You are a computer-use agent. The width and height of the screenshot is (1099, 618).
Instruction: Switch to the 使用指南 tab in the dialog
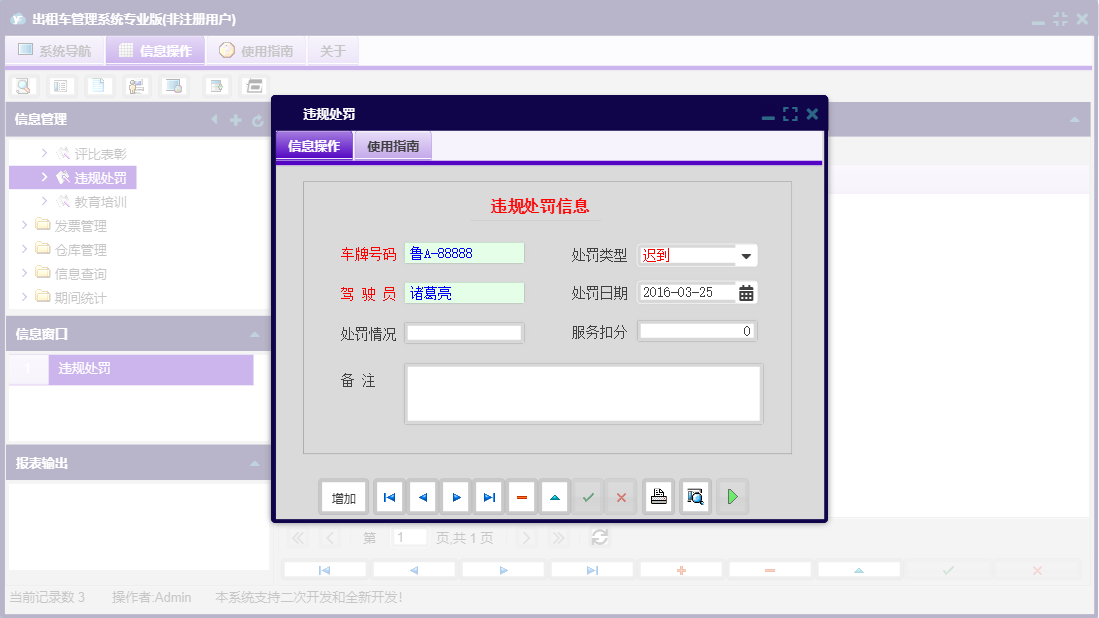pyautogui.click(x=392, y=145)
